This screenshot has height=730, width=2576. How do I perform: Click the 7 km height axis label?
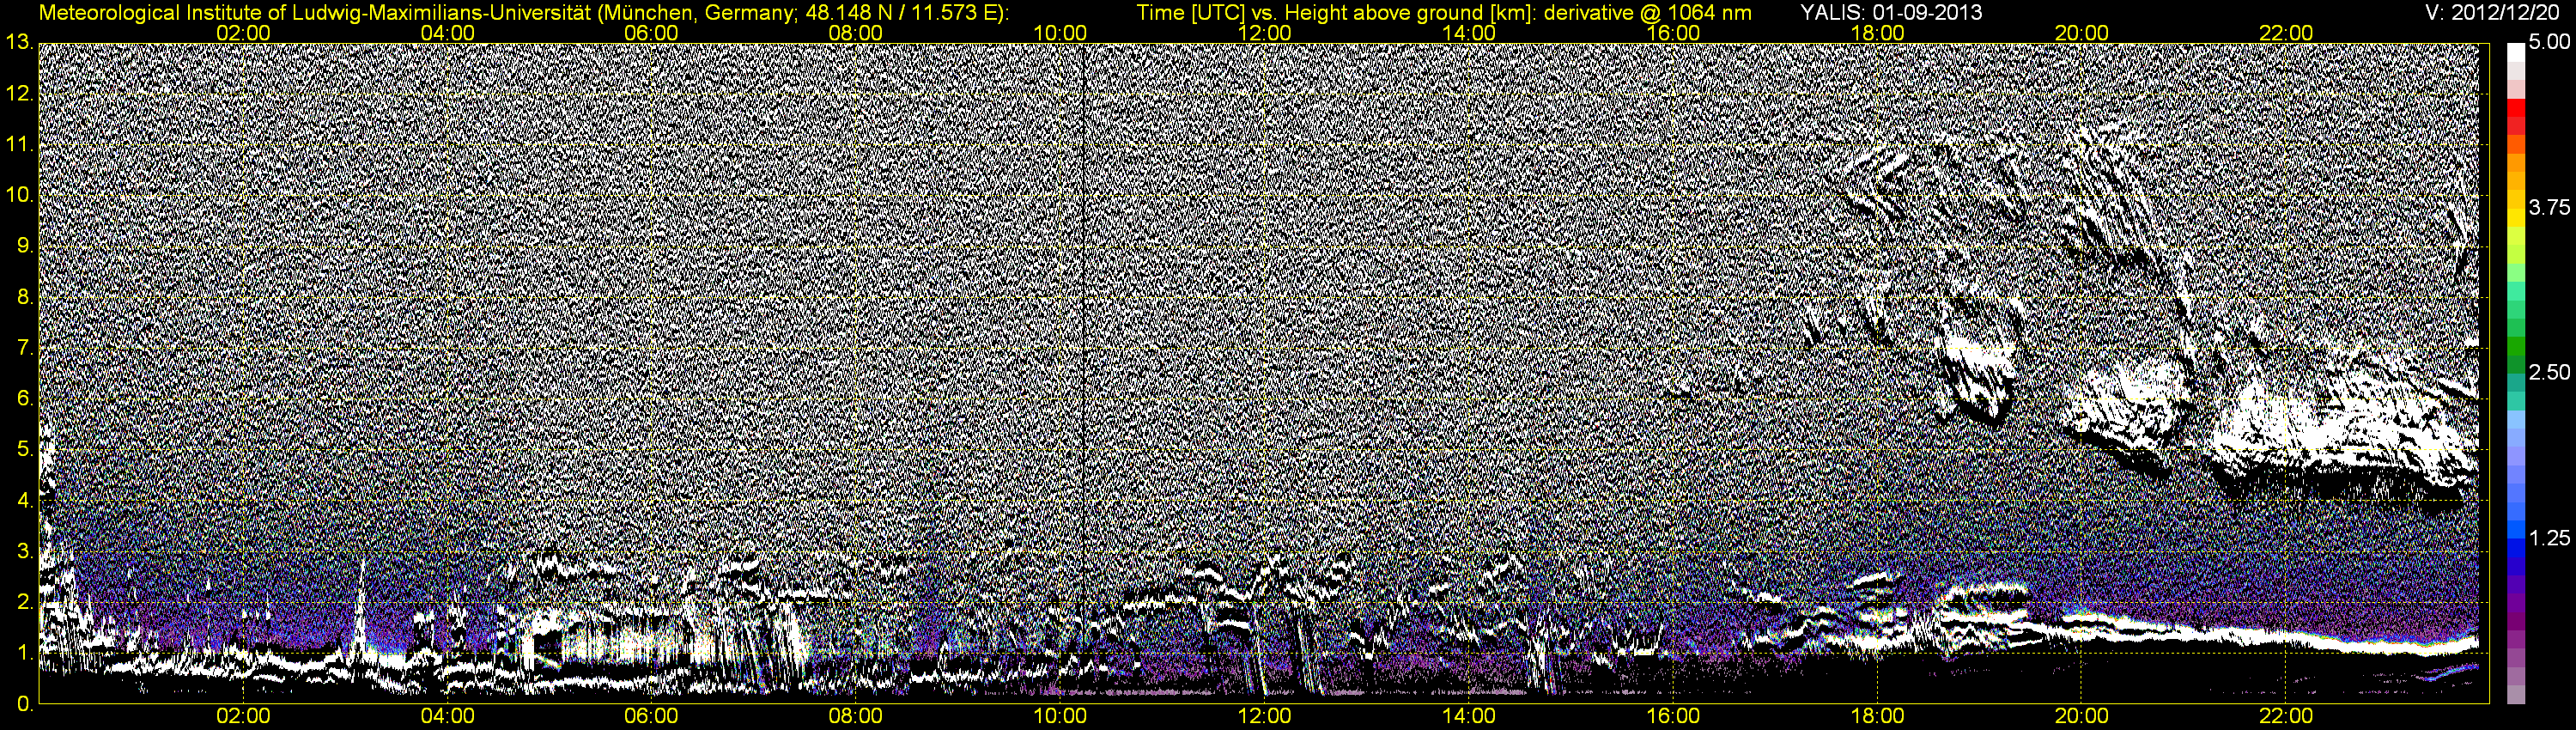tap(24, 349)
